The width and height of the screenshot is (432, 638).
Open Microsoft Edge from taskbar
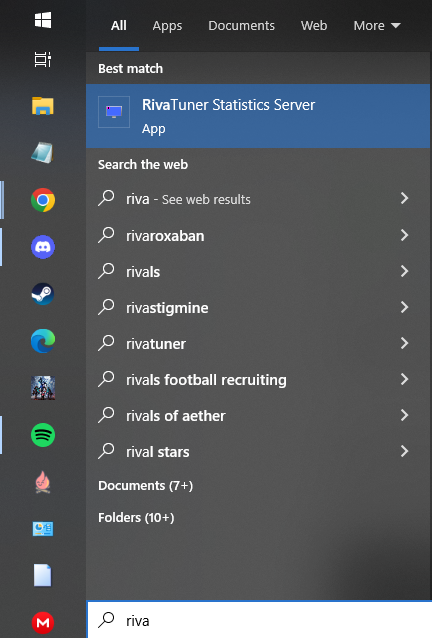43,341
